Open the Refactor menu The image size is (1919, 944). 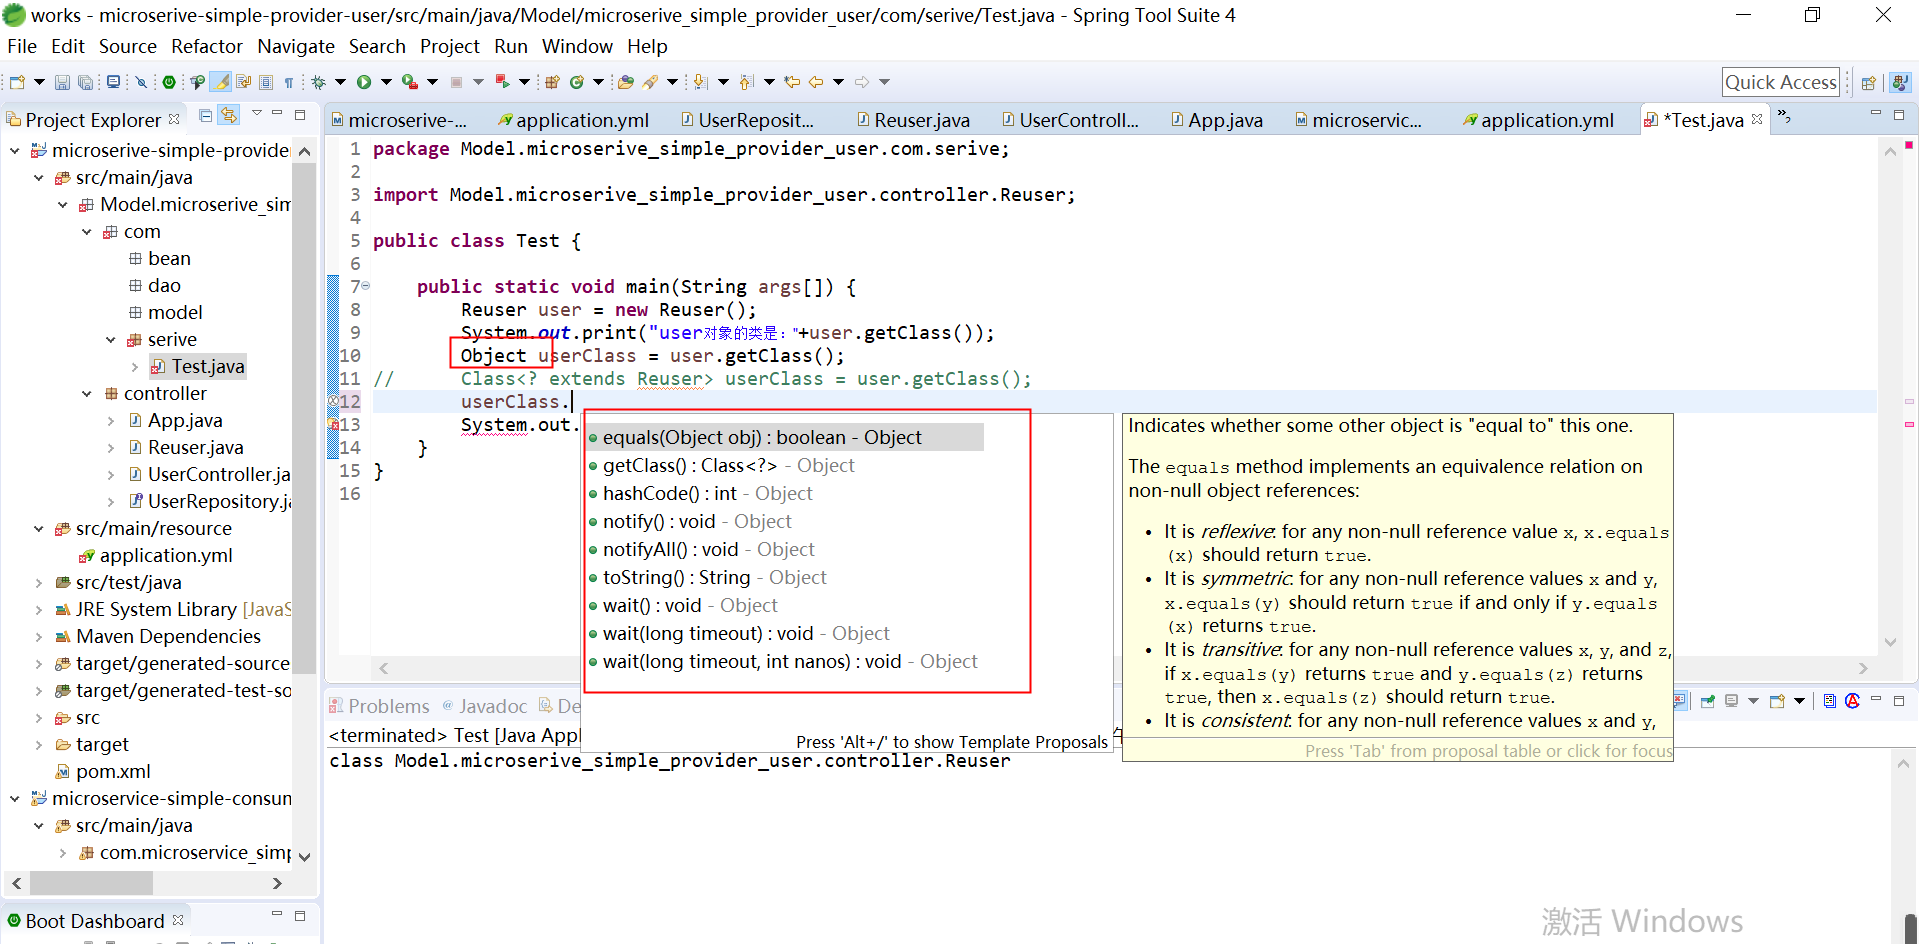[x=207, y=46]
